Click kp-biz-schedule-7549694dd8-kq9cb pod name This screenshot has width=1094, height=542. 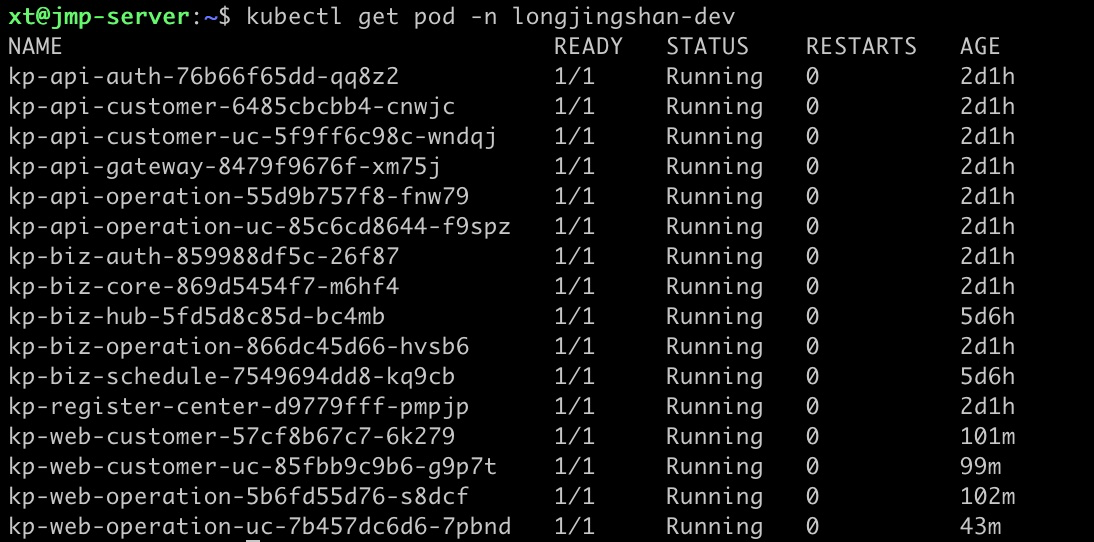click(232, 377)
